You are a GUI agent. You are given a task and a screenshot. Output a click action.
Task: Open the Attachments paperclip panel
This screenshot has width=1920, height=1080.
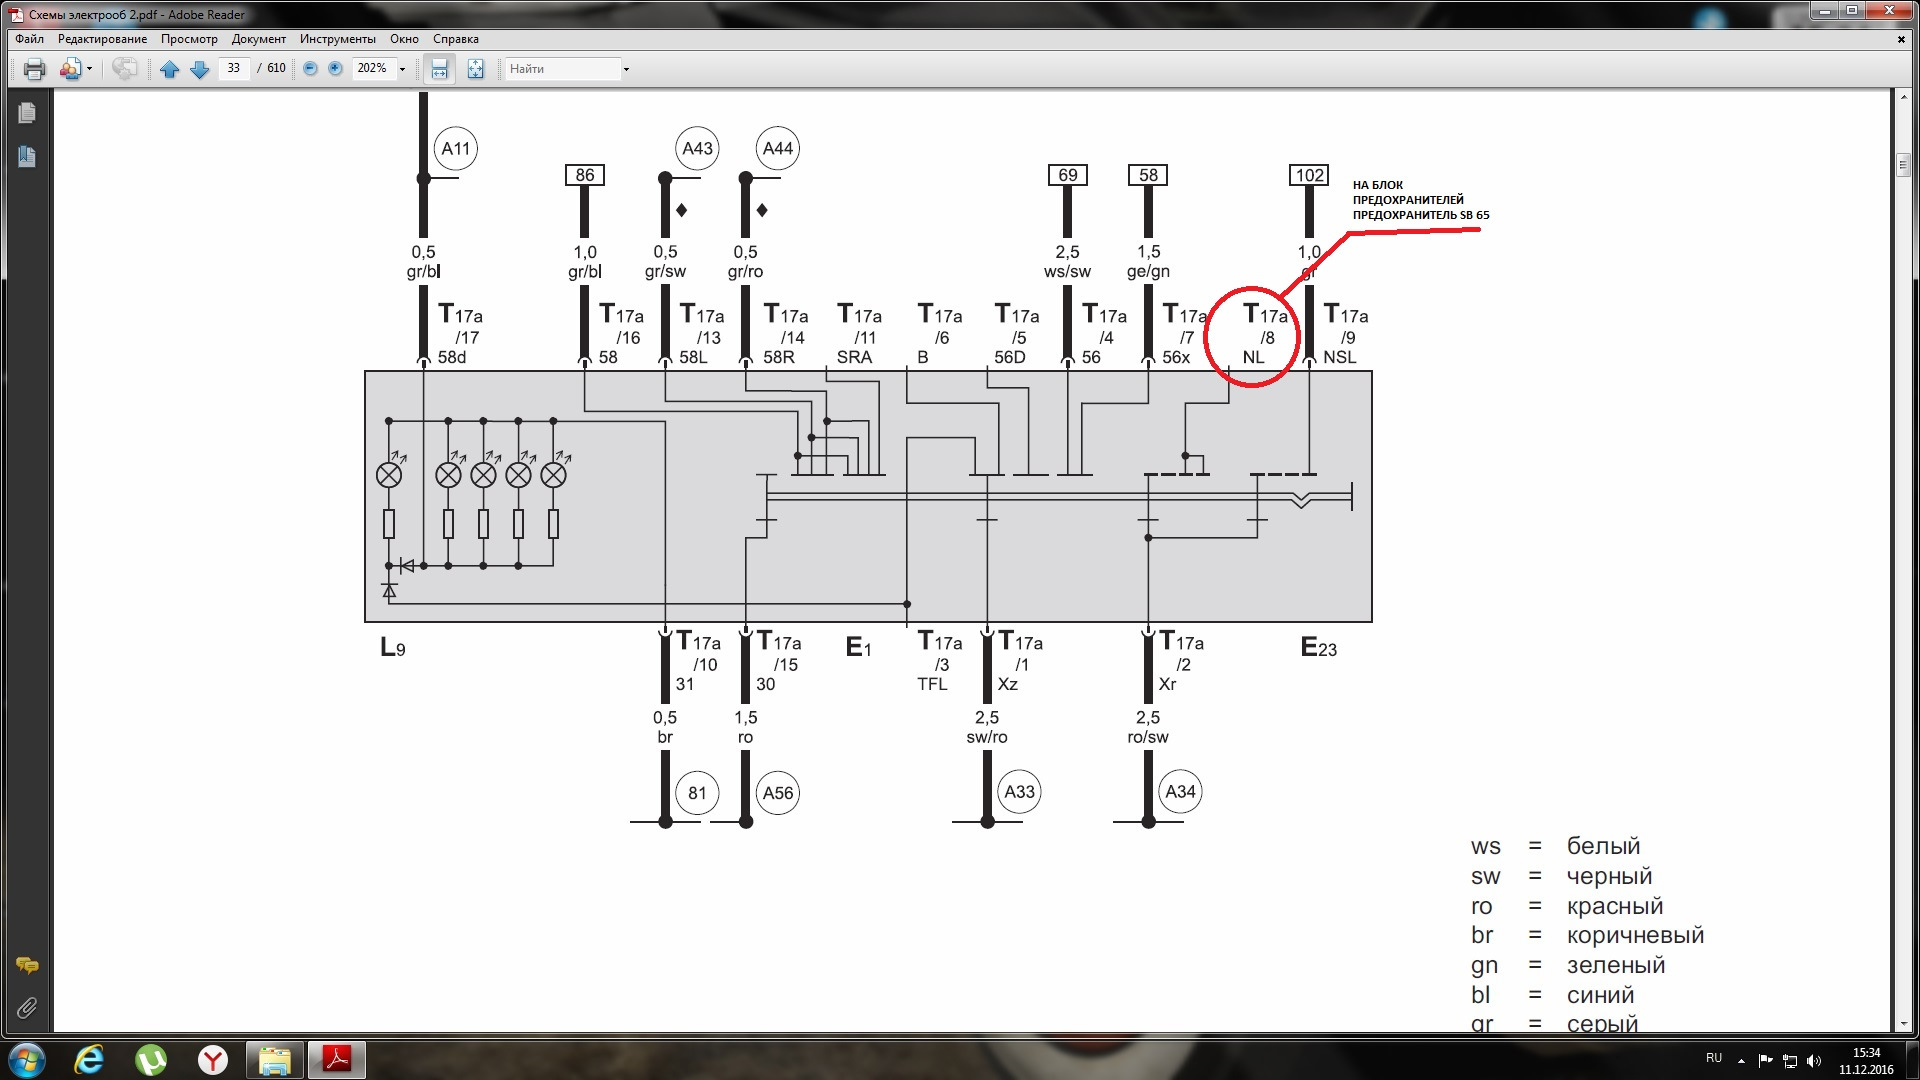click(27, 1008)
